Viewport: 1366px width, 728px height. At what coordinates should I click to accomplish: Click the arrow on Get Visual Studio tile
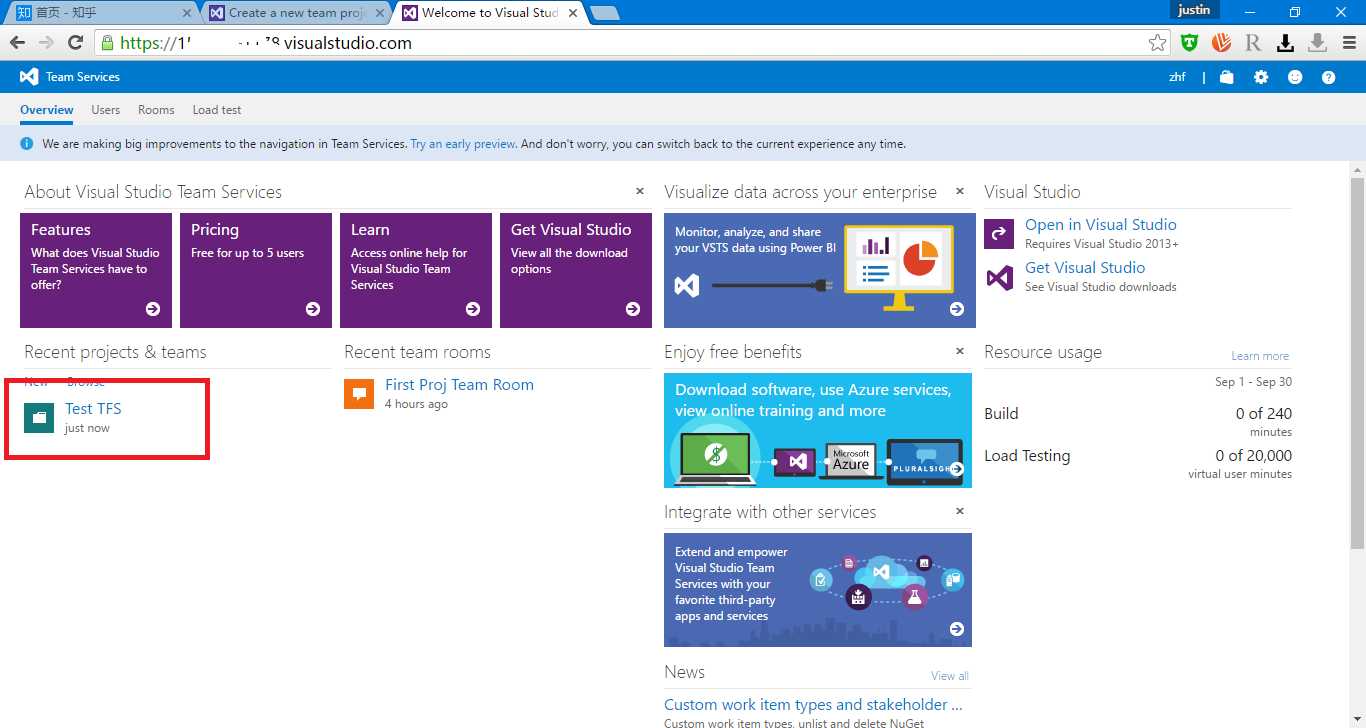pyautogui.click(x=633, y=309)
